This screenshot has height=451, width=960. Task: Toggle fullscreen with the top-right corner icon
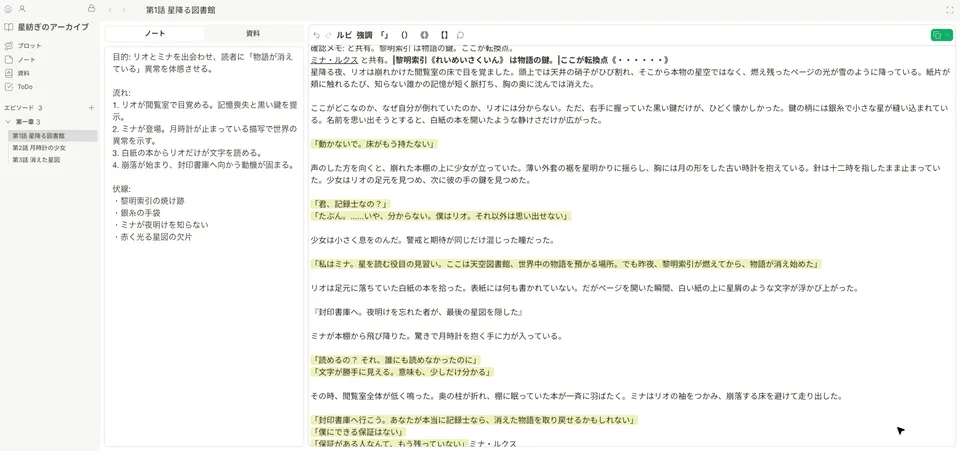point(950,10)
